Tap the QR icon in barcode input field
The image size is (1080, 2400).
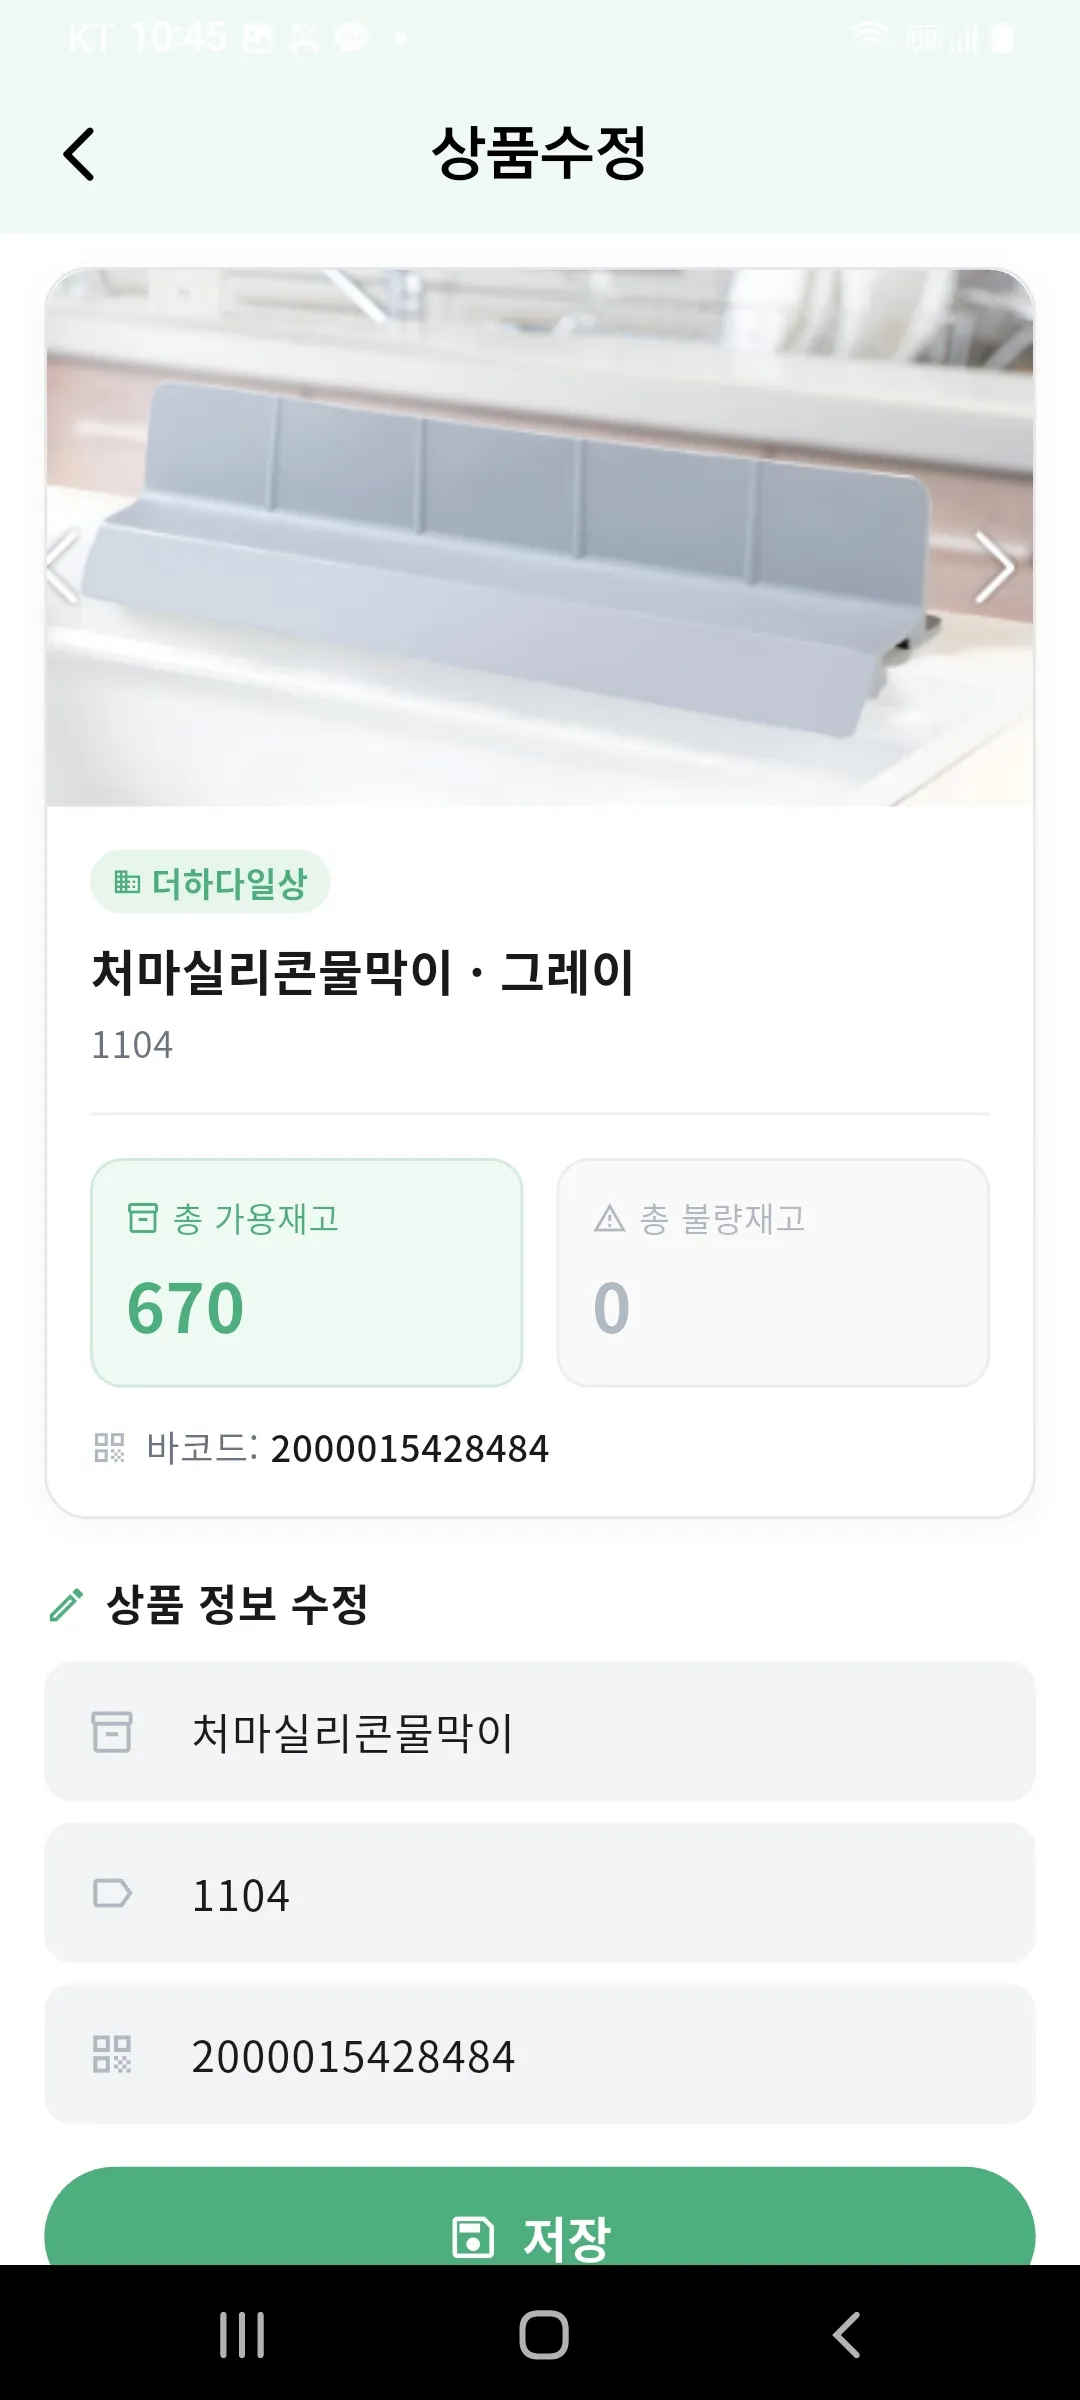click(112, 2055)
